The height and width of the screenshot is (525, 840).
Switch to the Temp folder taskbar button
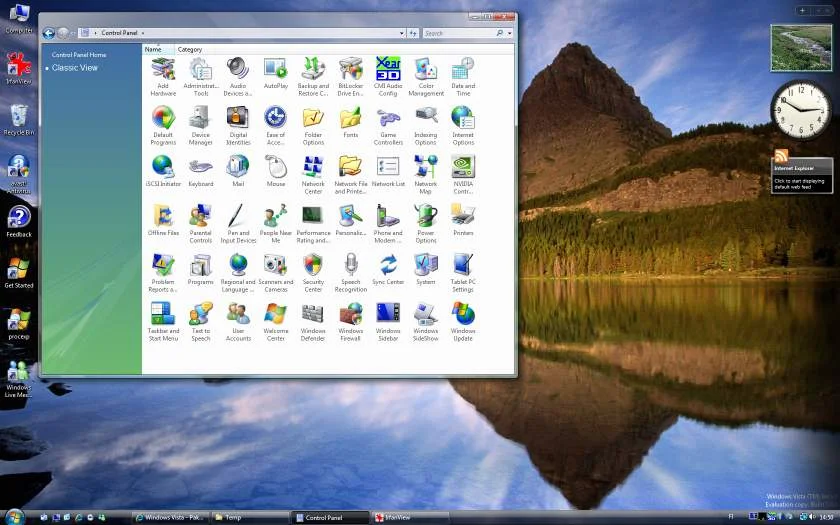click(x=247, y=517)
